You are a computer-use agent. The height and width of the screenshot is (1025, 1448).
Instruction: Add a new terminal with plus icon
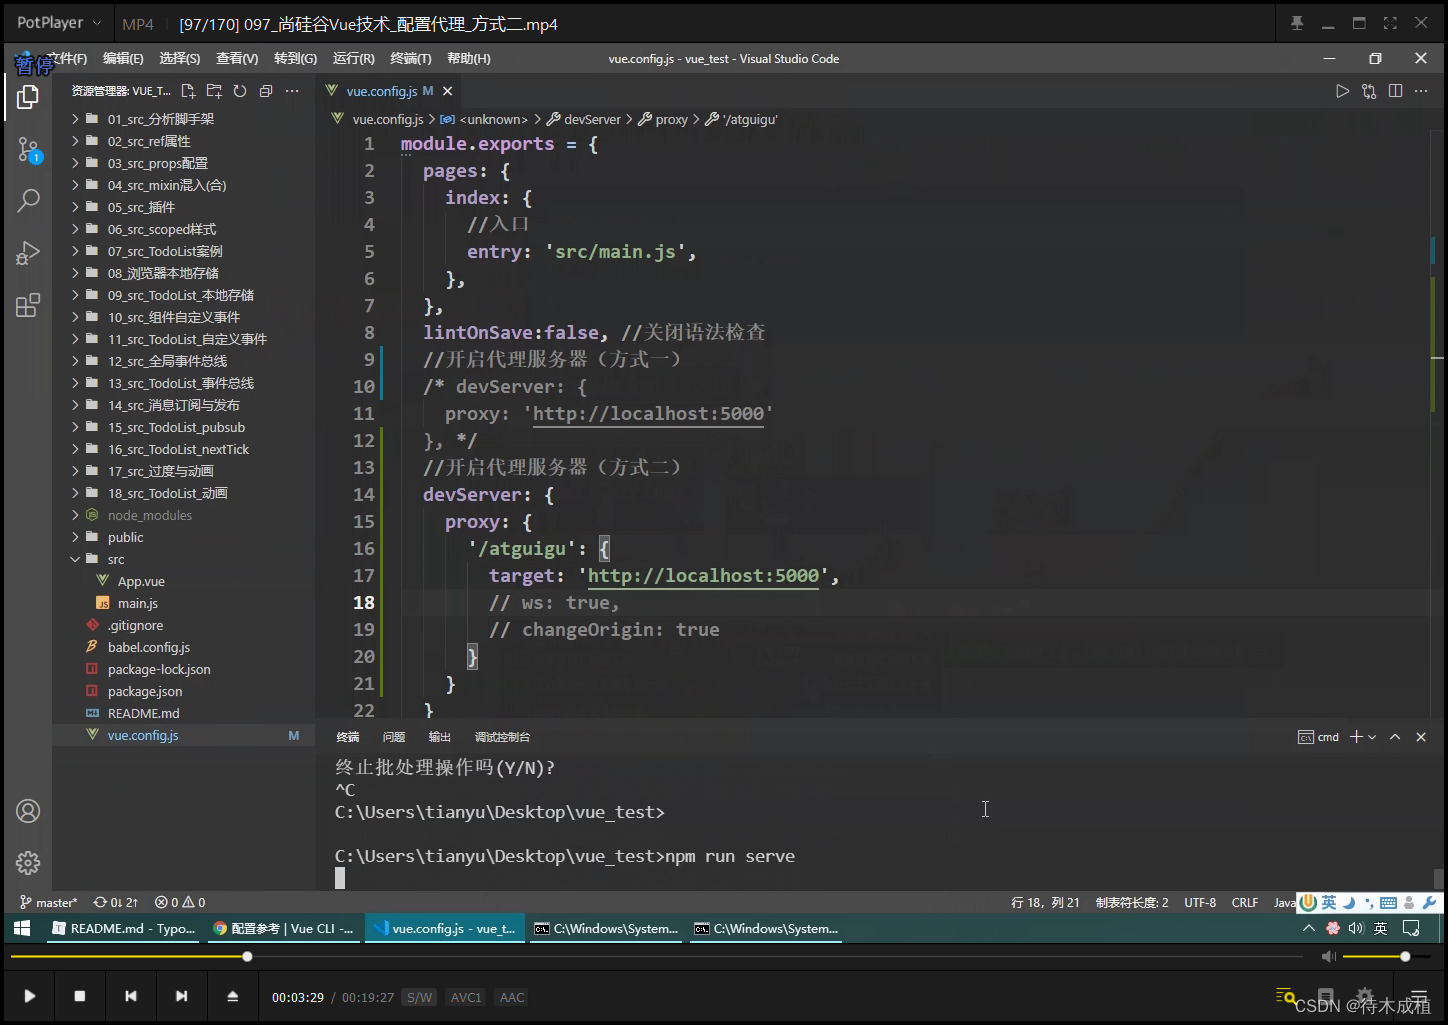(1356, 737)
